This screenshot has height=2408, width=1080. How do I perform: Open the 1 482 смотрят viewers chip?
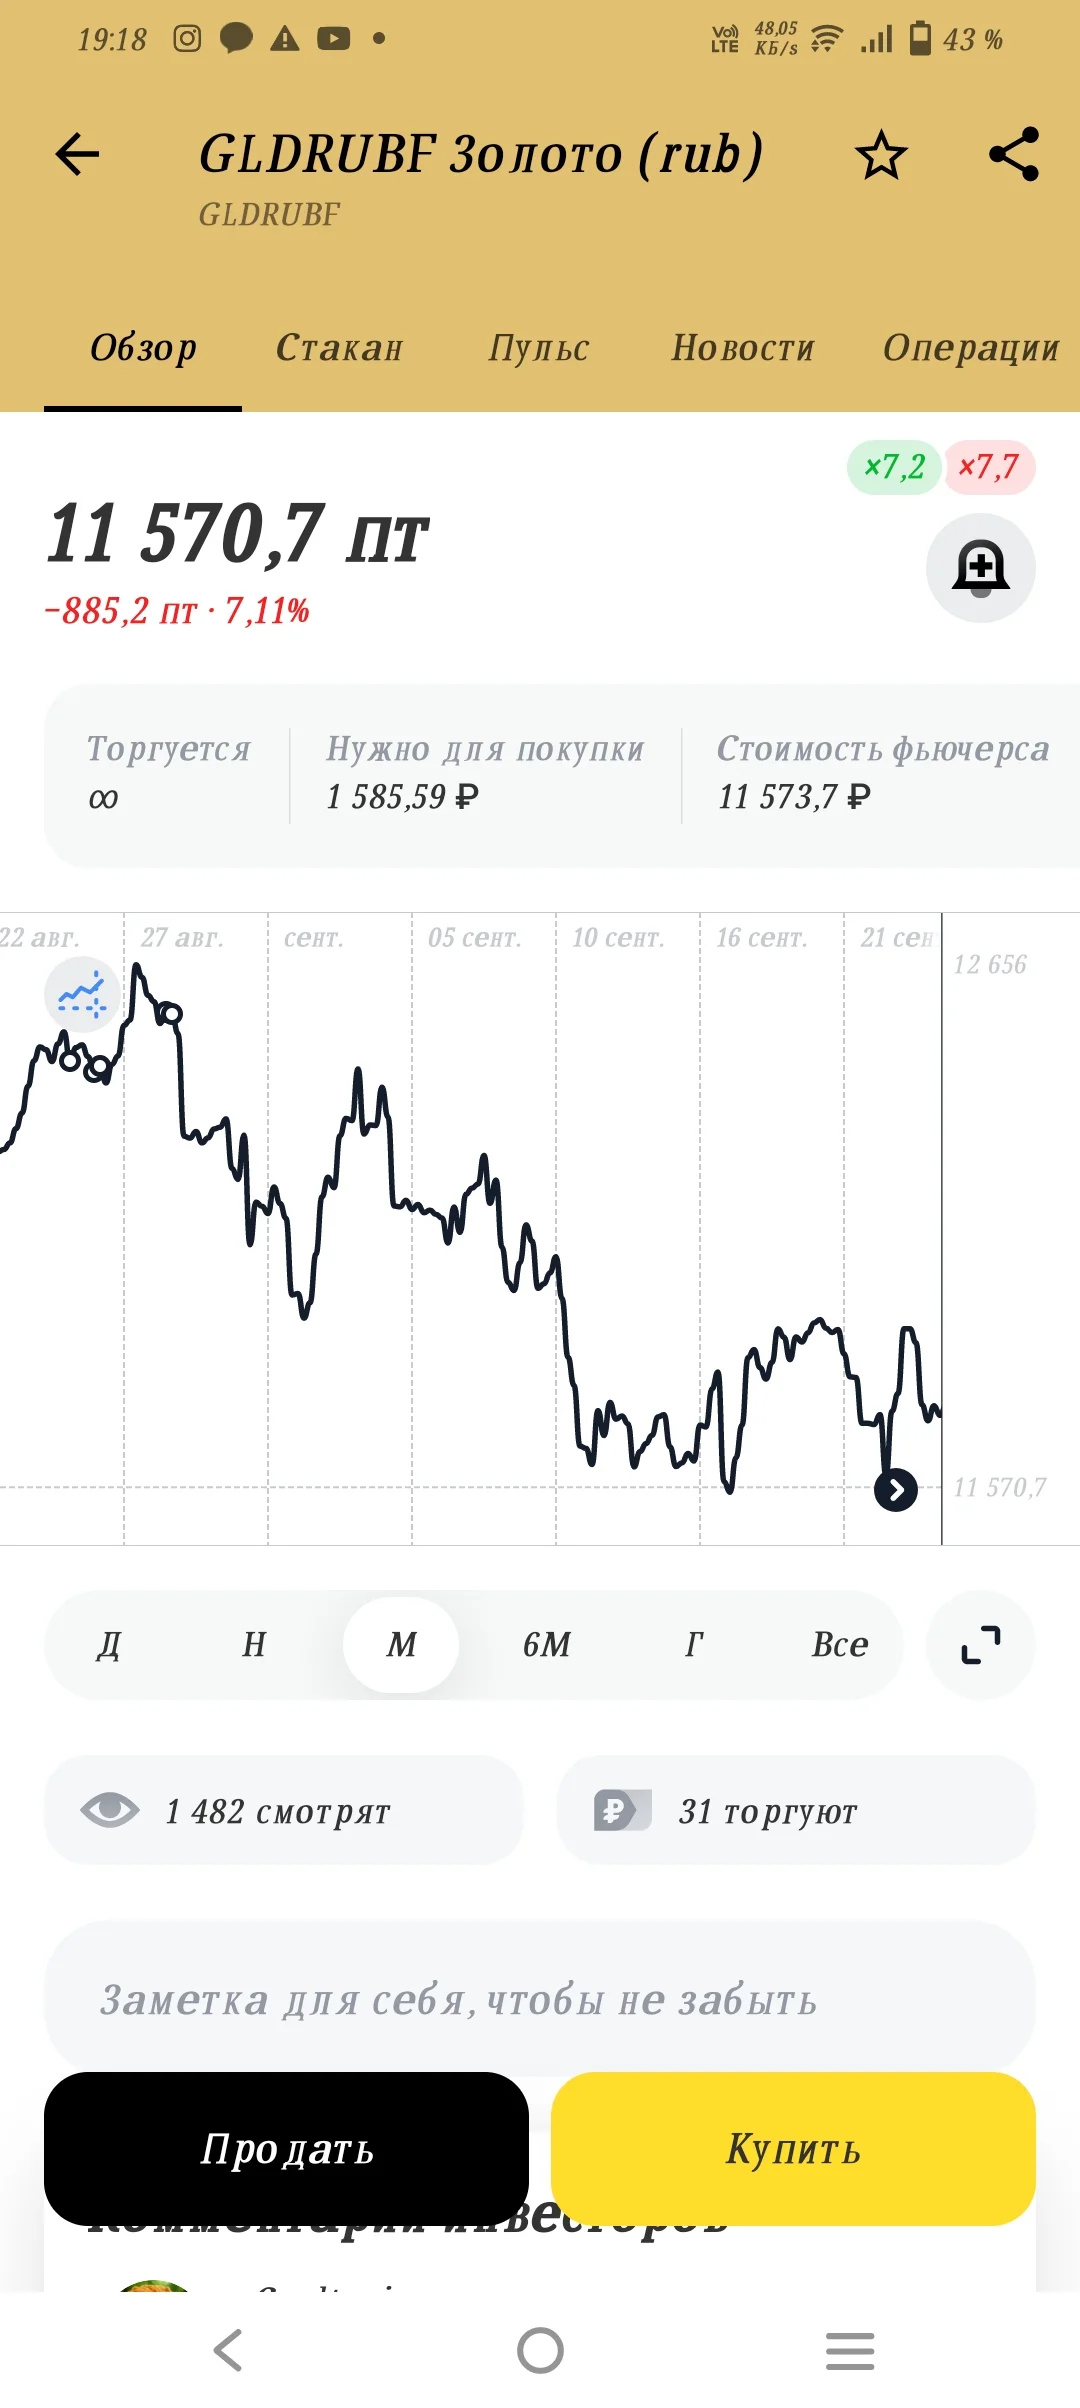(x=284, y=1810)
